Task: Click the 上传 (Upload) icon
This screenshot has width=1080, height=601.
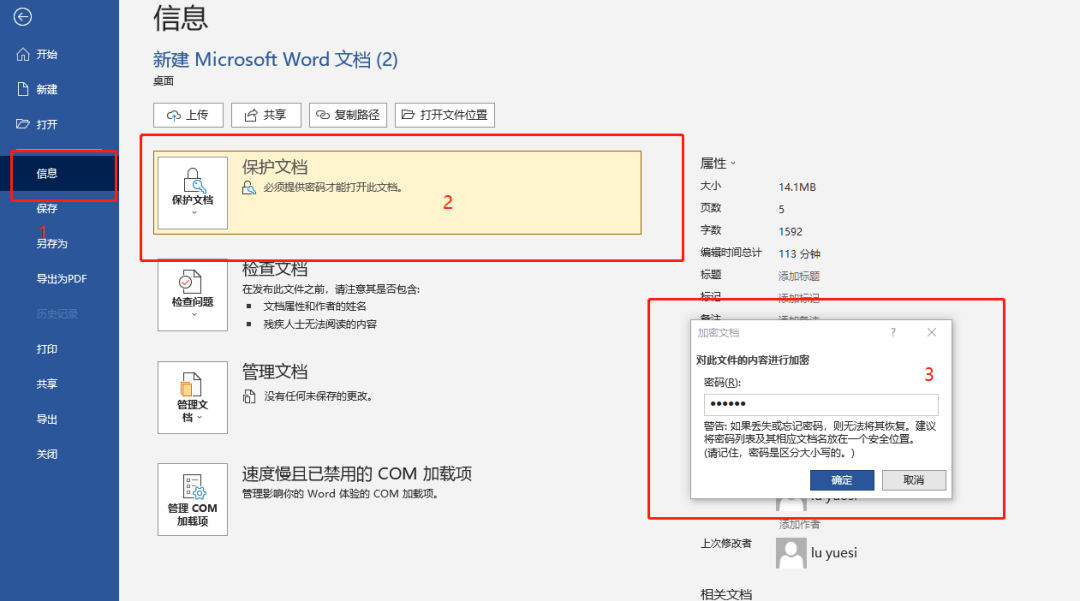Action: coord(187,114)
